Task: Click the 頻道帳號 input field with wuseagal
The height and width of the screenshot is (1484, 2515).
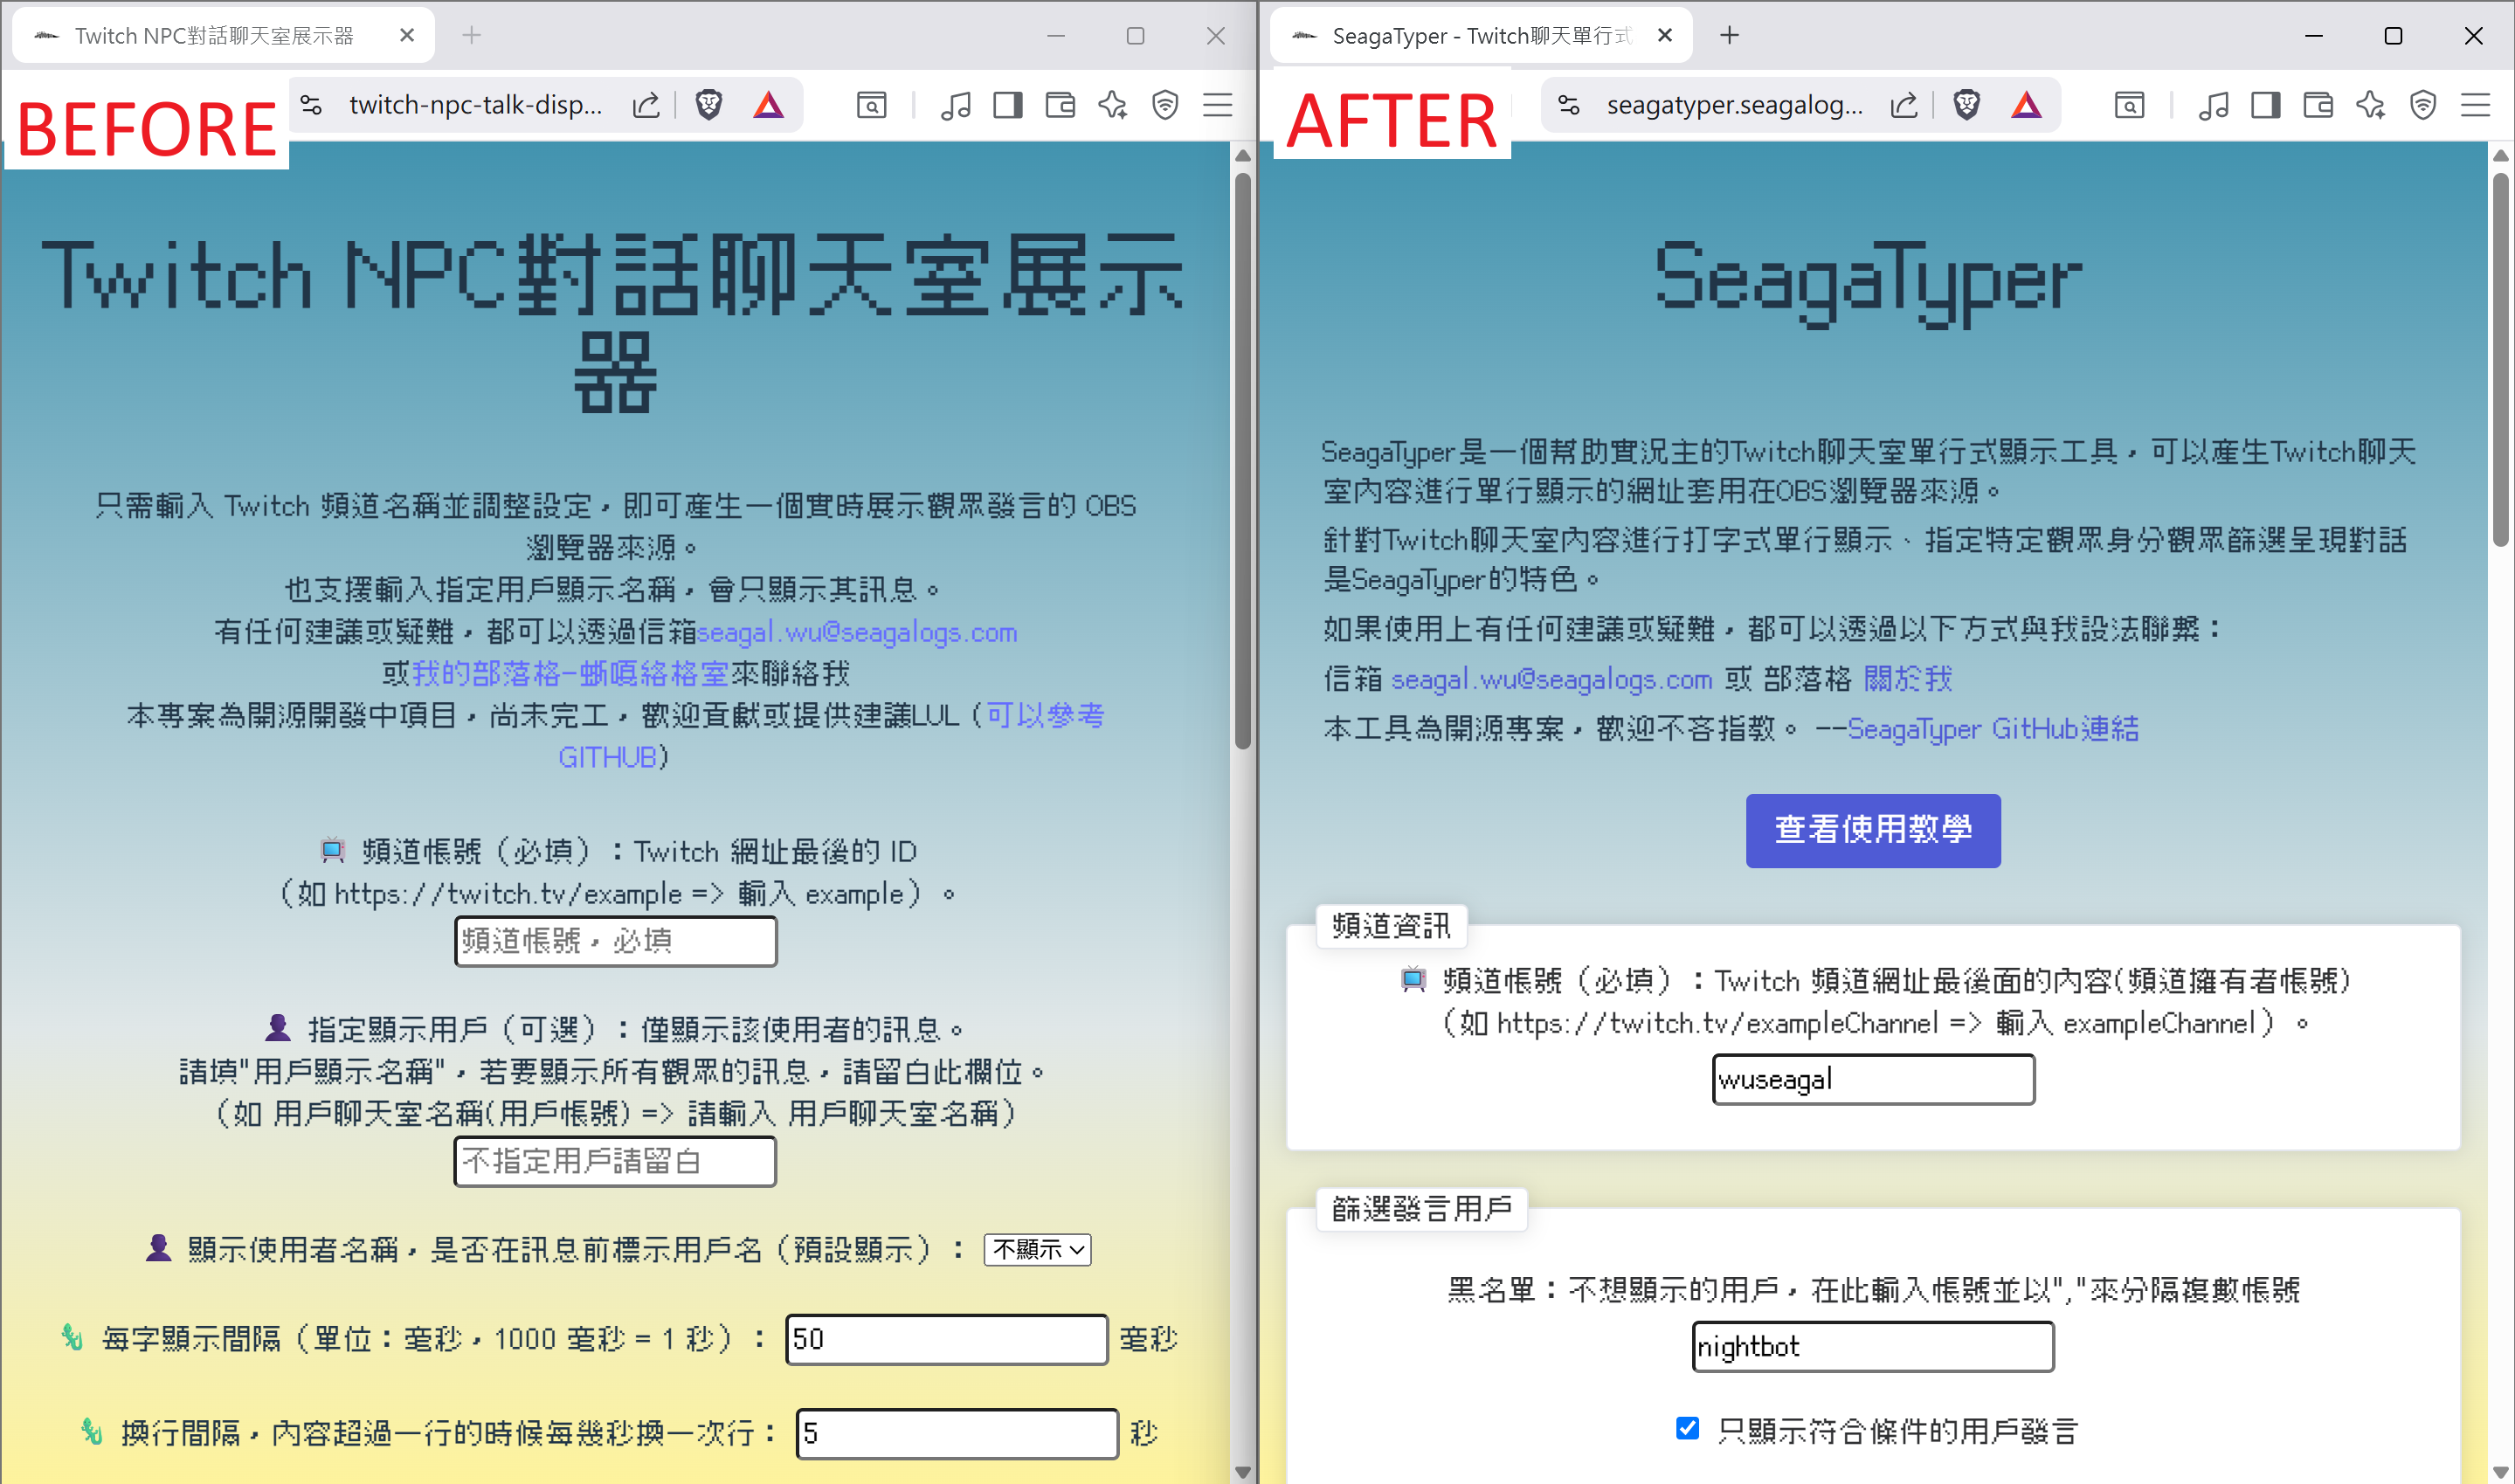Action: pos(1872,1079)
